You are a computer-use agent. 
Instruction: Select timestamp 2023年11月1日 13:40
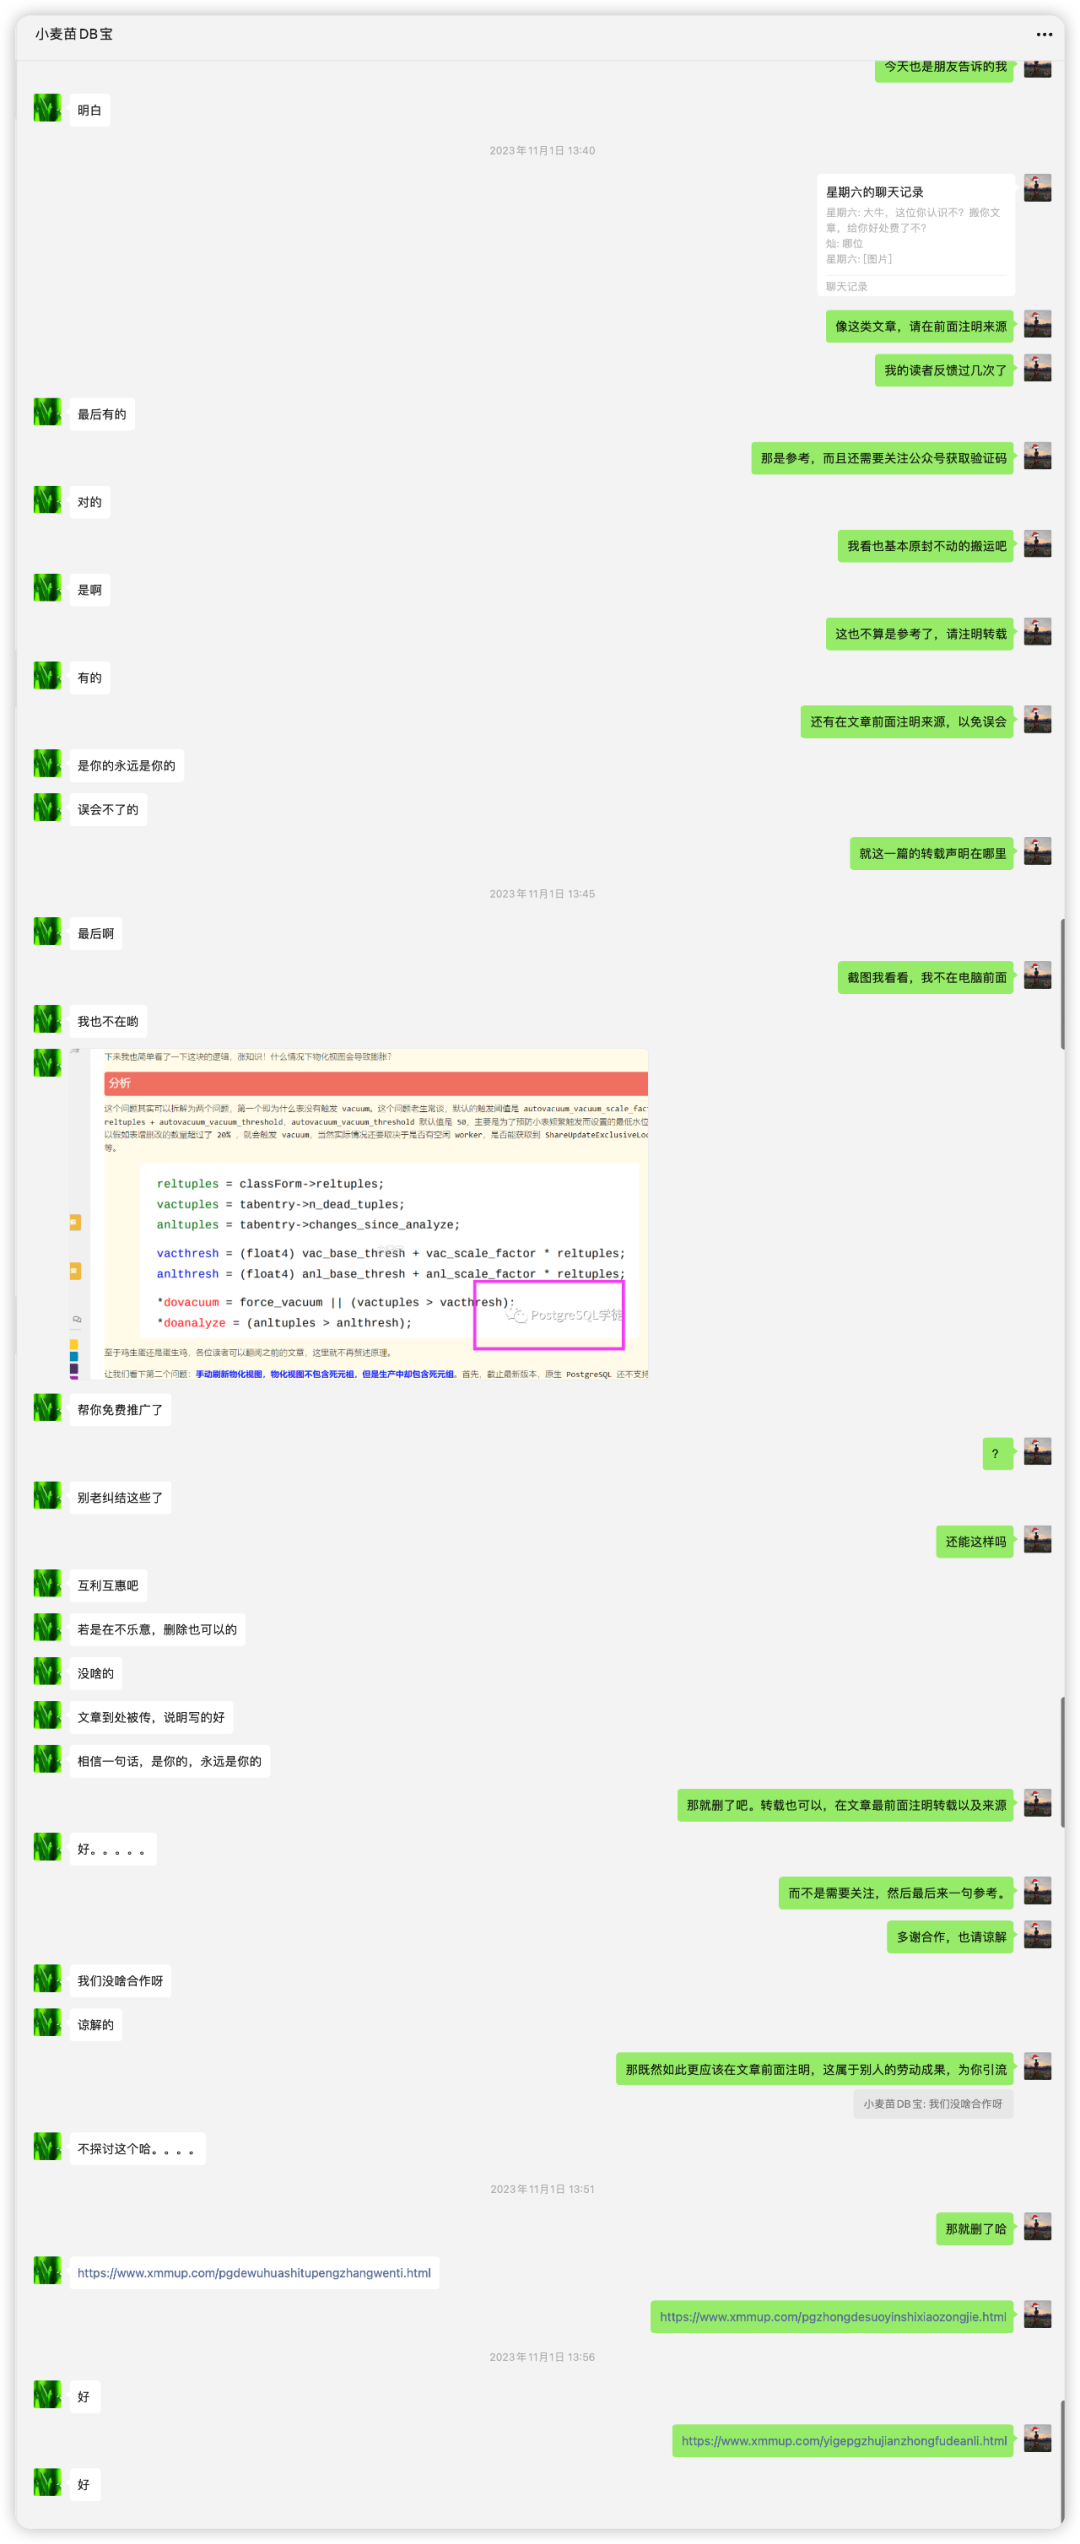pos(542,151)
